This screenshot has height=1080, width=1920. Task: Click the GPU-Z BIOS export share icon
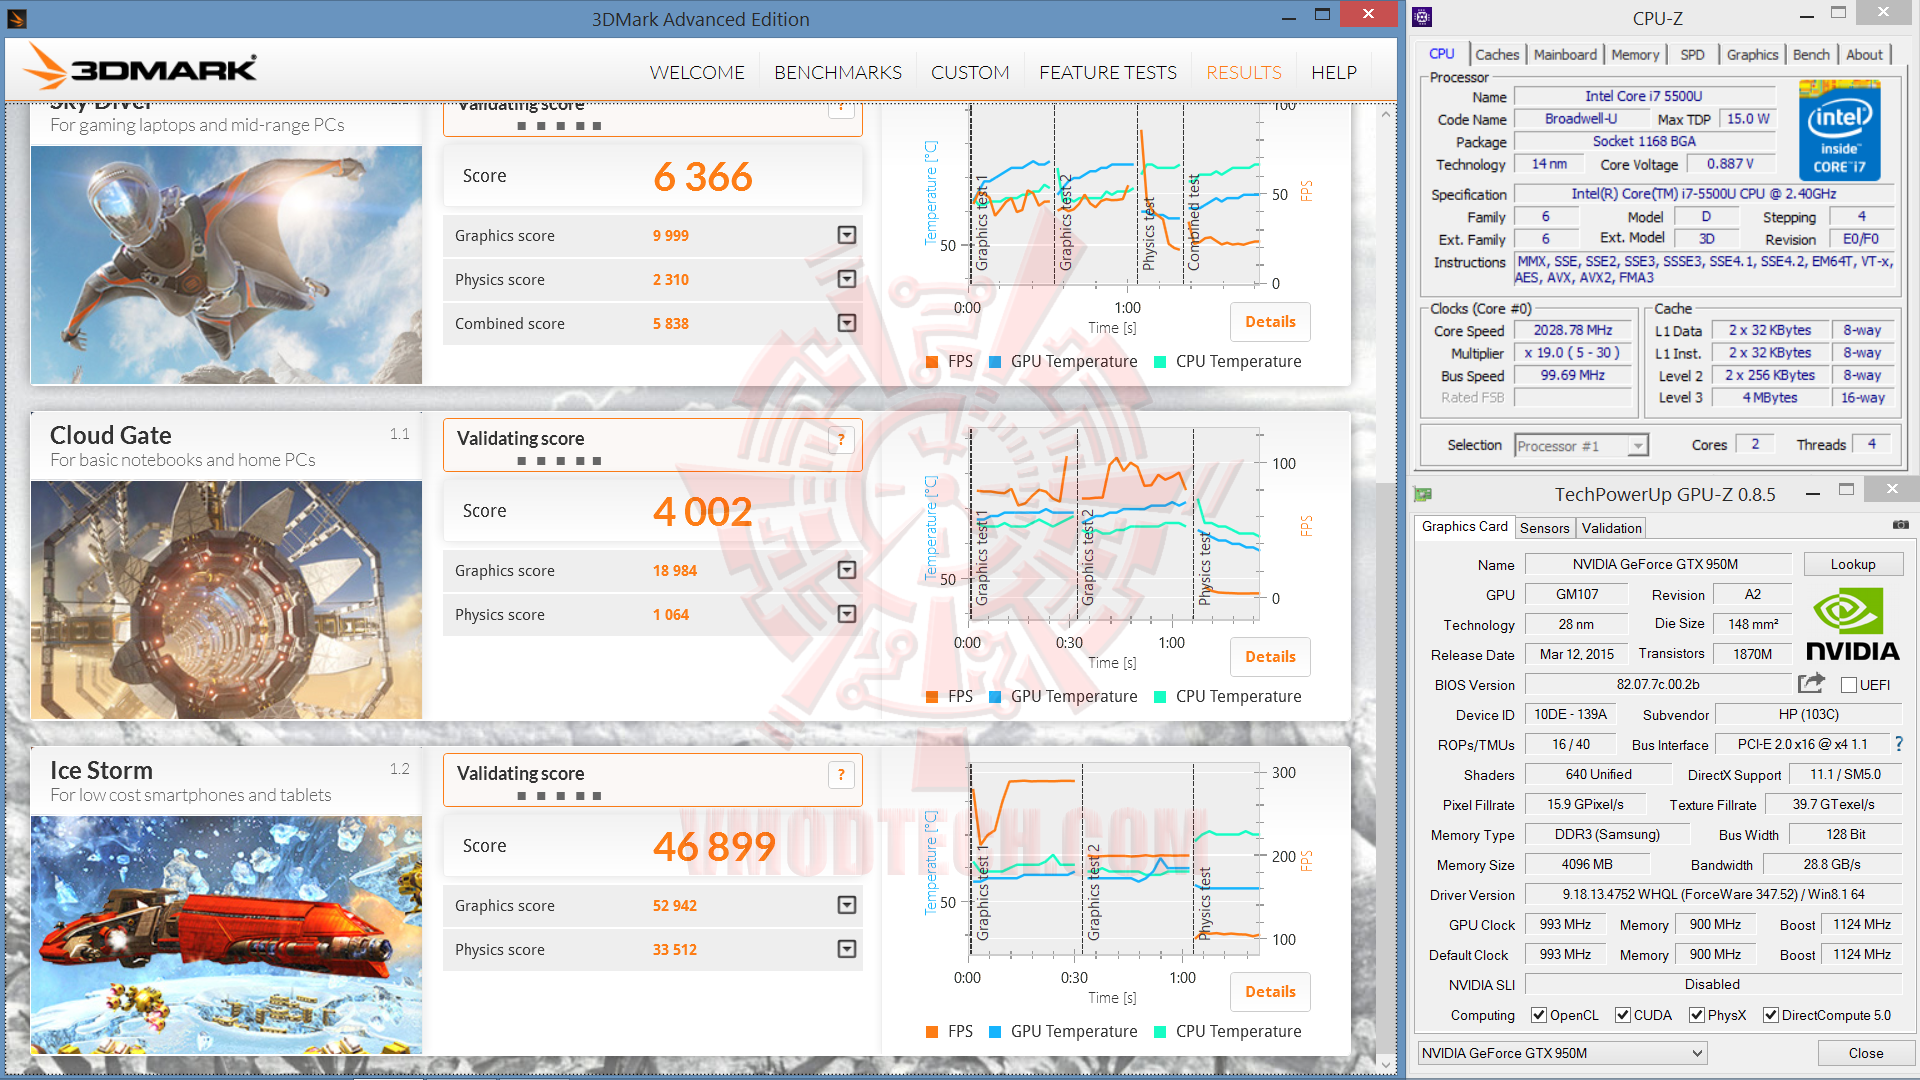tap(1811, 684)
